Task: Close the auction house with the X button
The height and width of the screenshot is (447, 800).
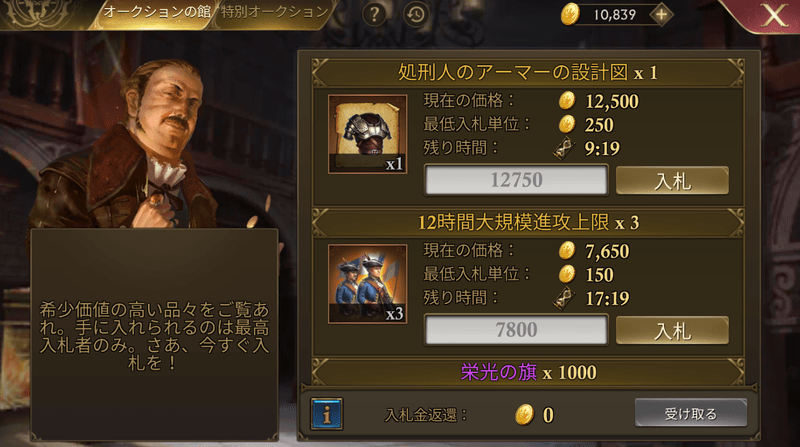Action: pyautogui.click(x=774, y=15)
